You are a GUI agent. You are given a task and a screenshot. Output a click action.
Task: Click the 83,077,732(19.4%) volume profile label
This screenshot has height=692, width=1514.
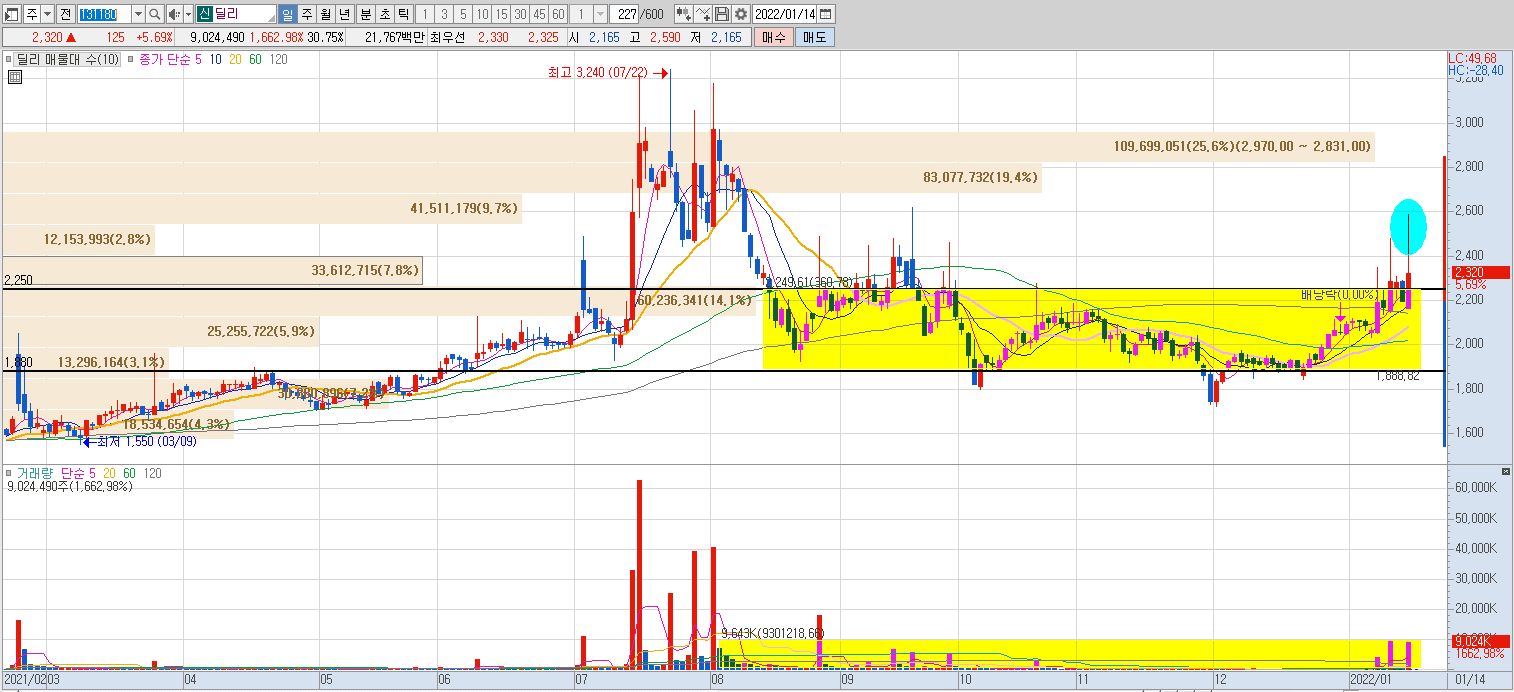pyautogui.click(x=980, y=177)
